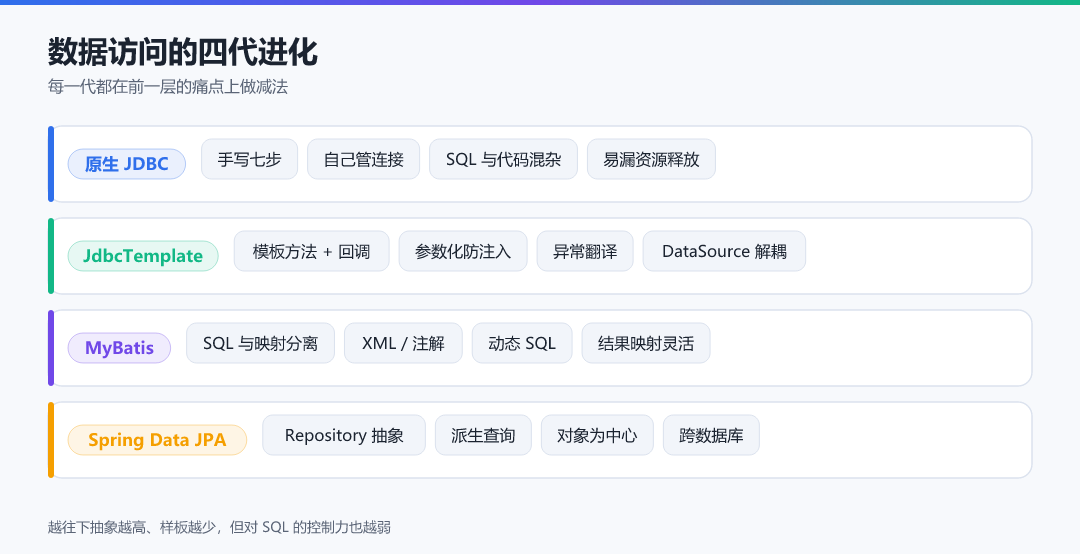Viewport: 1080px width, 554px height.
Task: Select the Spring Data JPA label pill
Action: [157, 440]
